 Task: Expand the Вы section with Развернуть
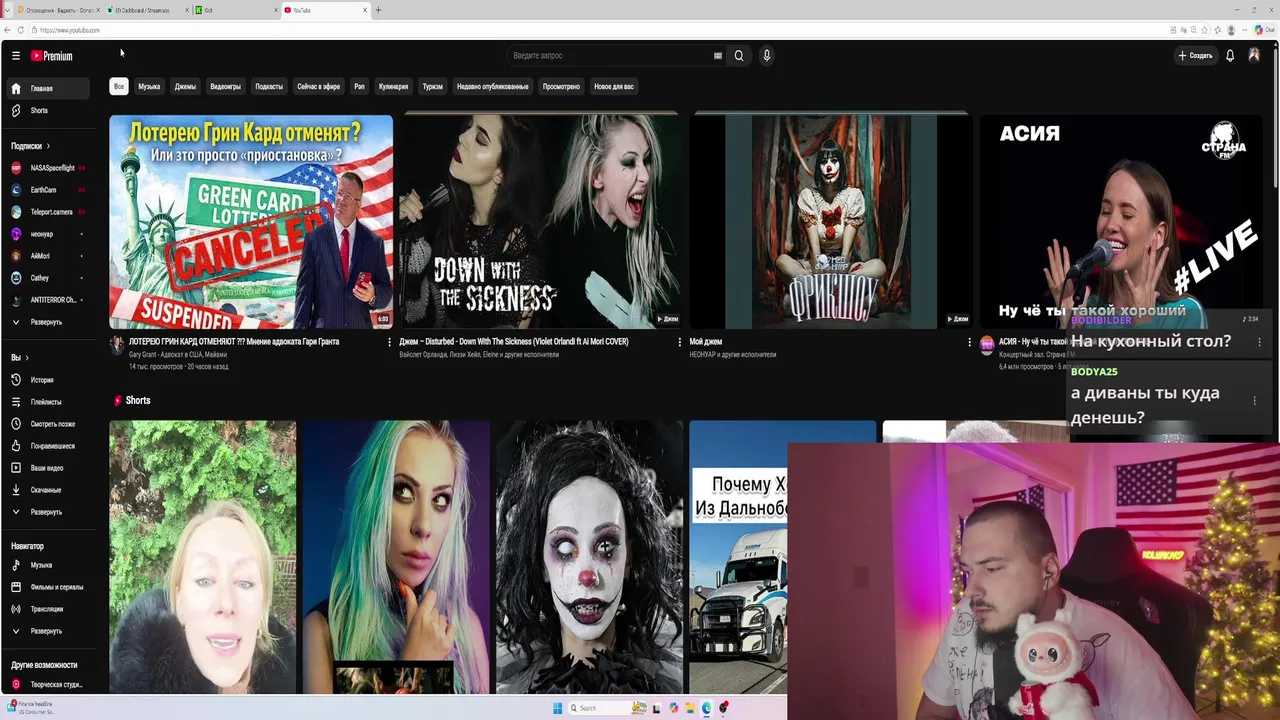pos(48,512)
